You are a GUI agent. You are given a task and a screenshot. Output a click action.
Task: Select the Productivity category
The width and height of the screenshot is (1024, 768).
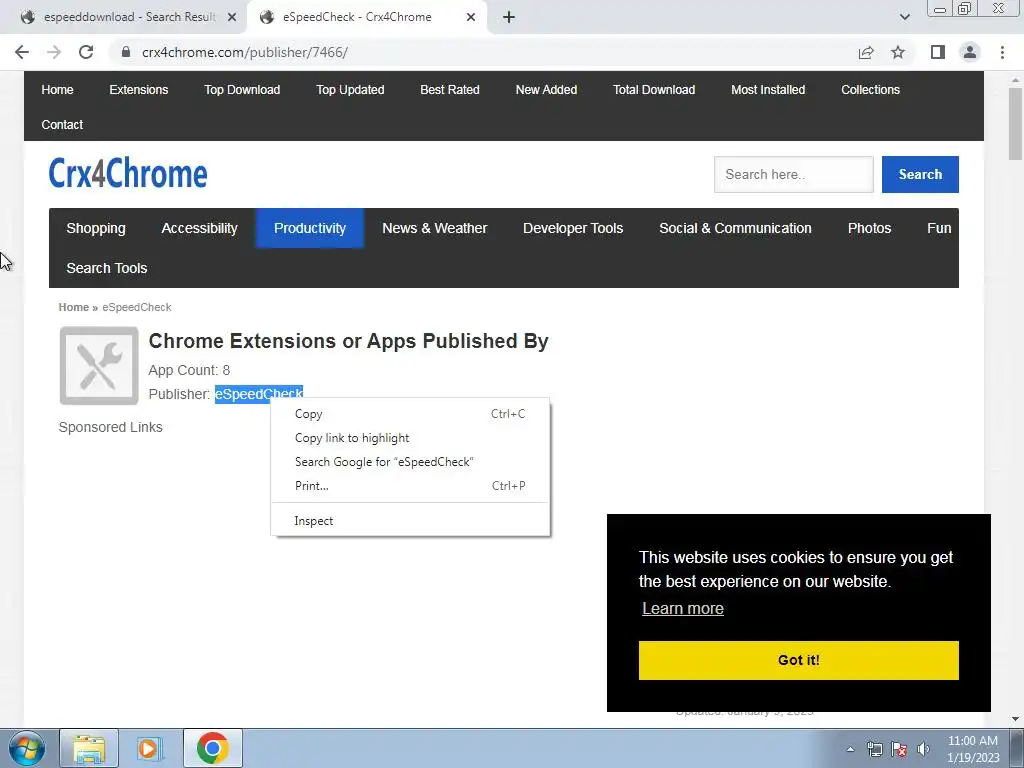click(310, 229)
